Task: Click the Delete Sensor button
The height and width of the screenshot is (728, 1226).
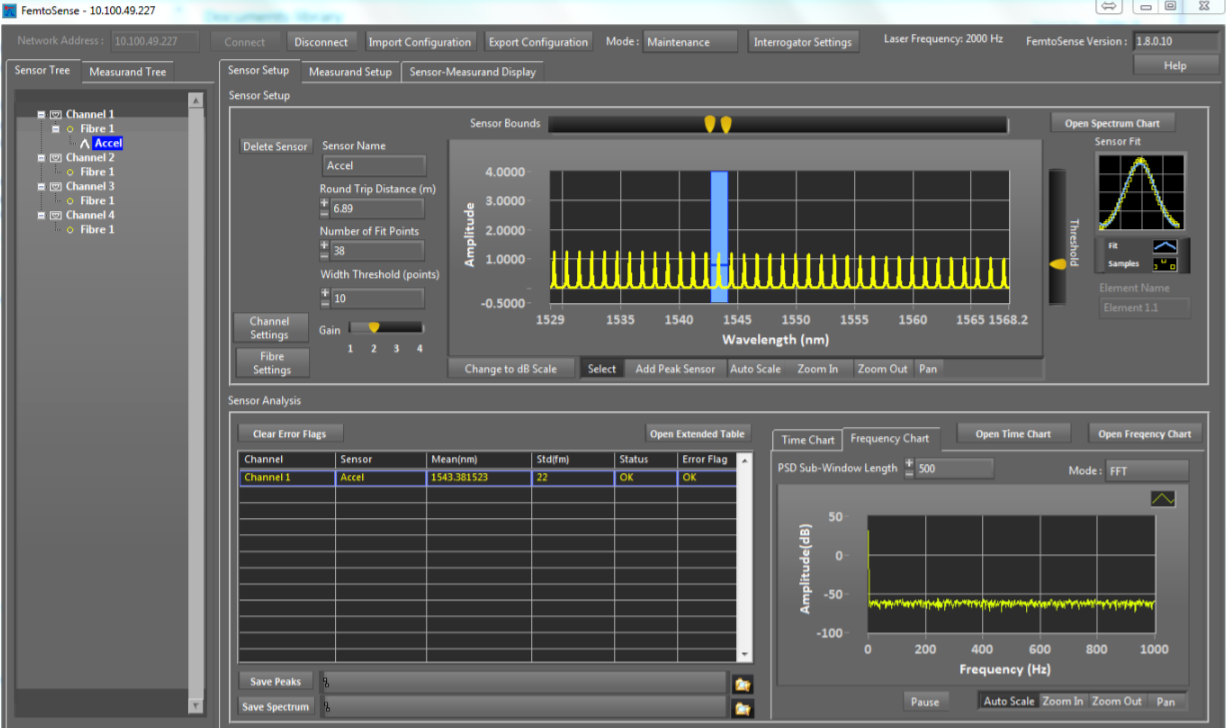Action: pos(275,147)
